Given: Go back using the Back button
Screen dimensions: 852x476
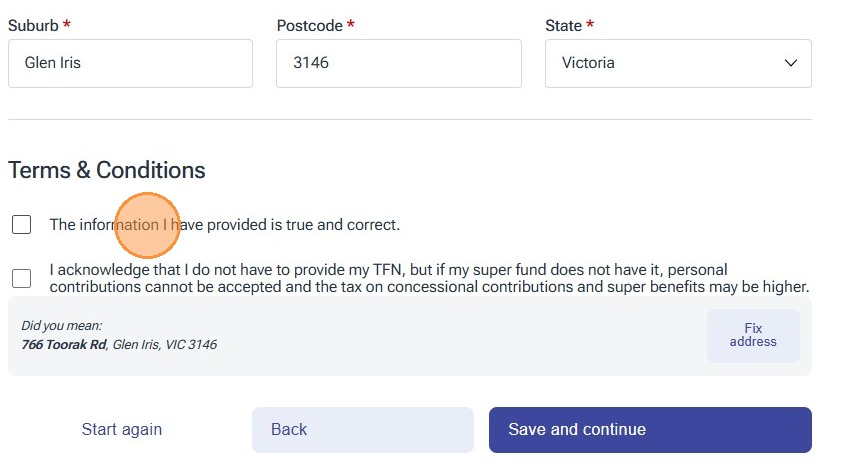Looking at the screenshot, I should [x=362, y=430].
